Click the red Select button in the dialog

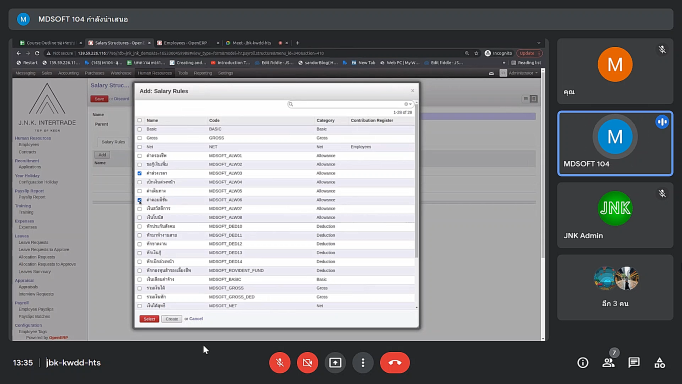coord(149,319)
